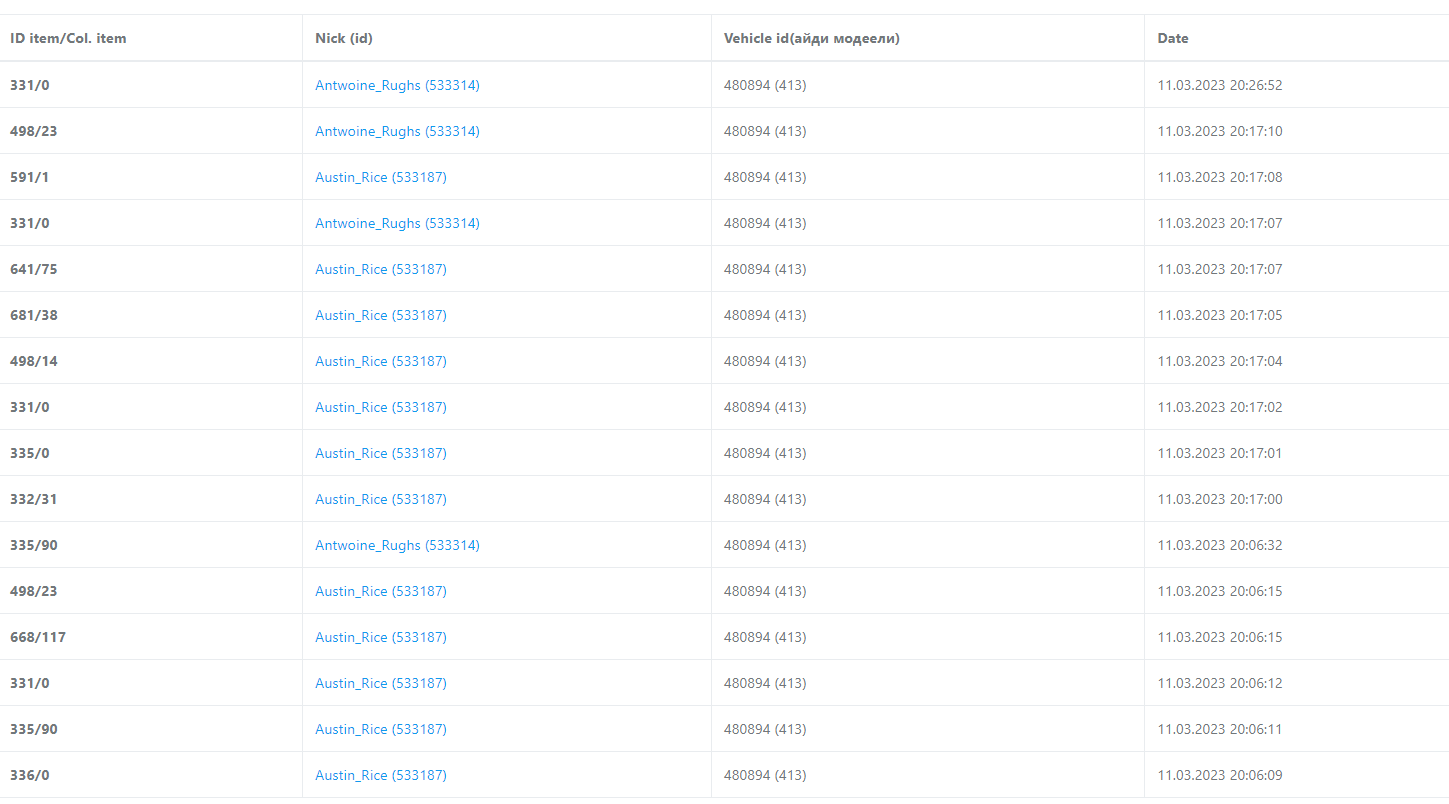Open Austin_Rice link in the 336/0 row

[380, 776]
